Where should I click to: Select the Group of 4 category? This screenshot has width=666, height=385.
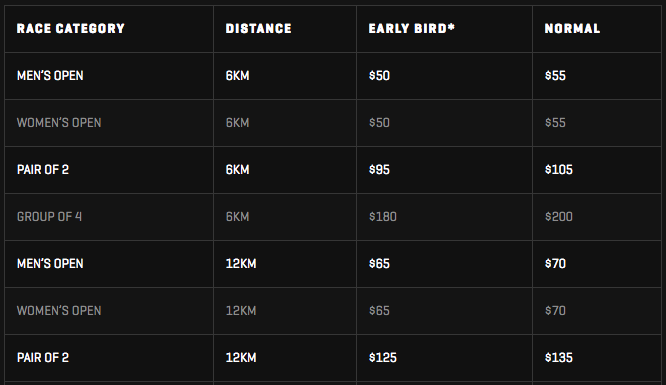(49, 217)
